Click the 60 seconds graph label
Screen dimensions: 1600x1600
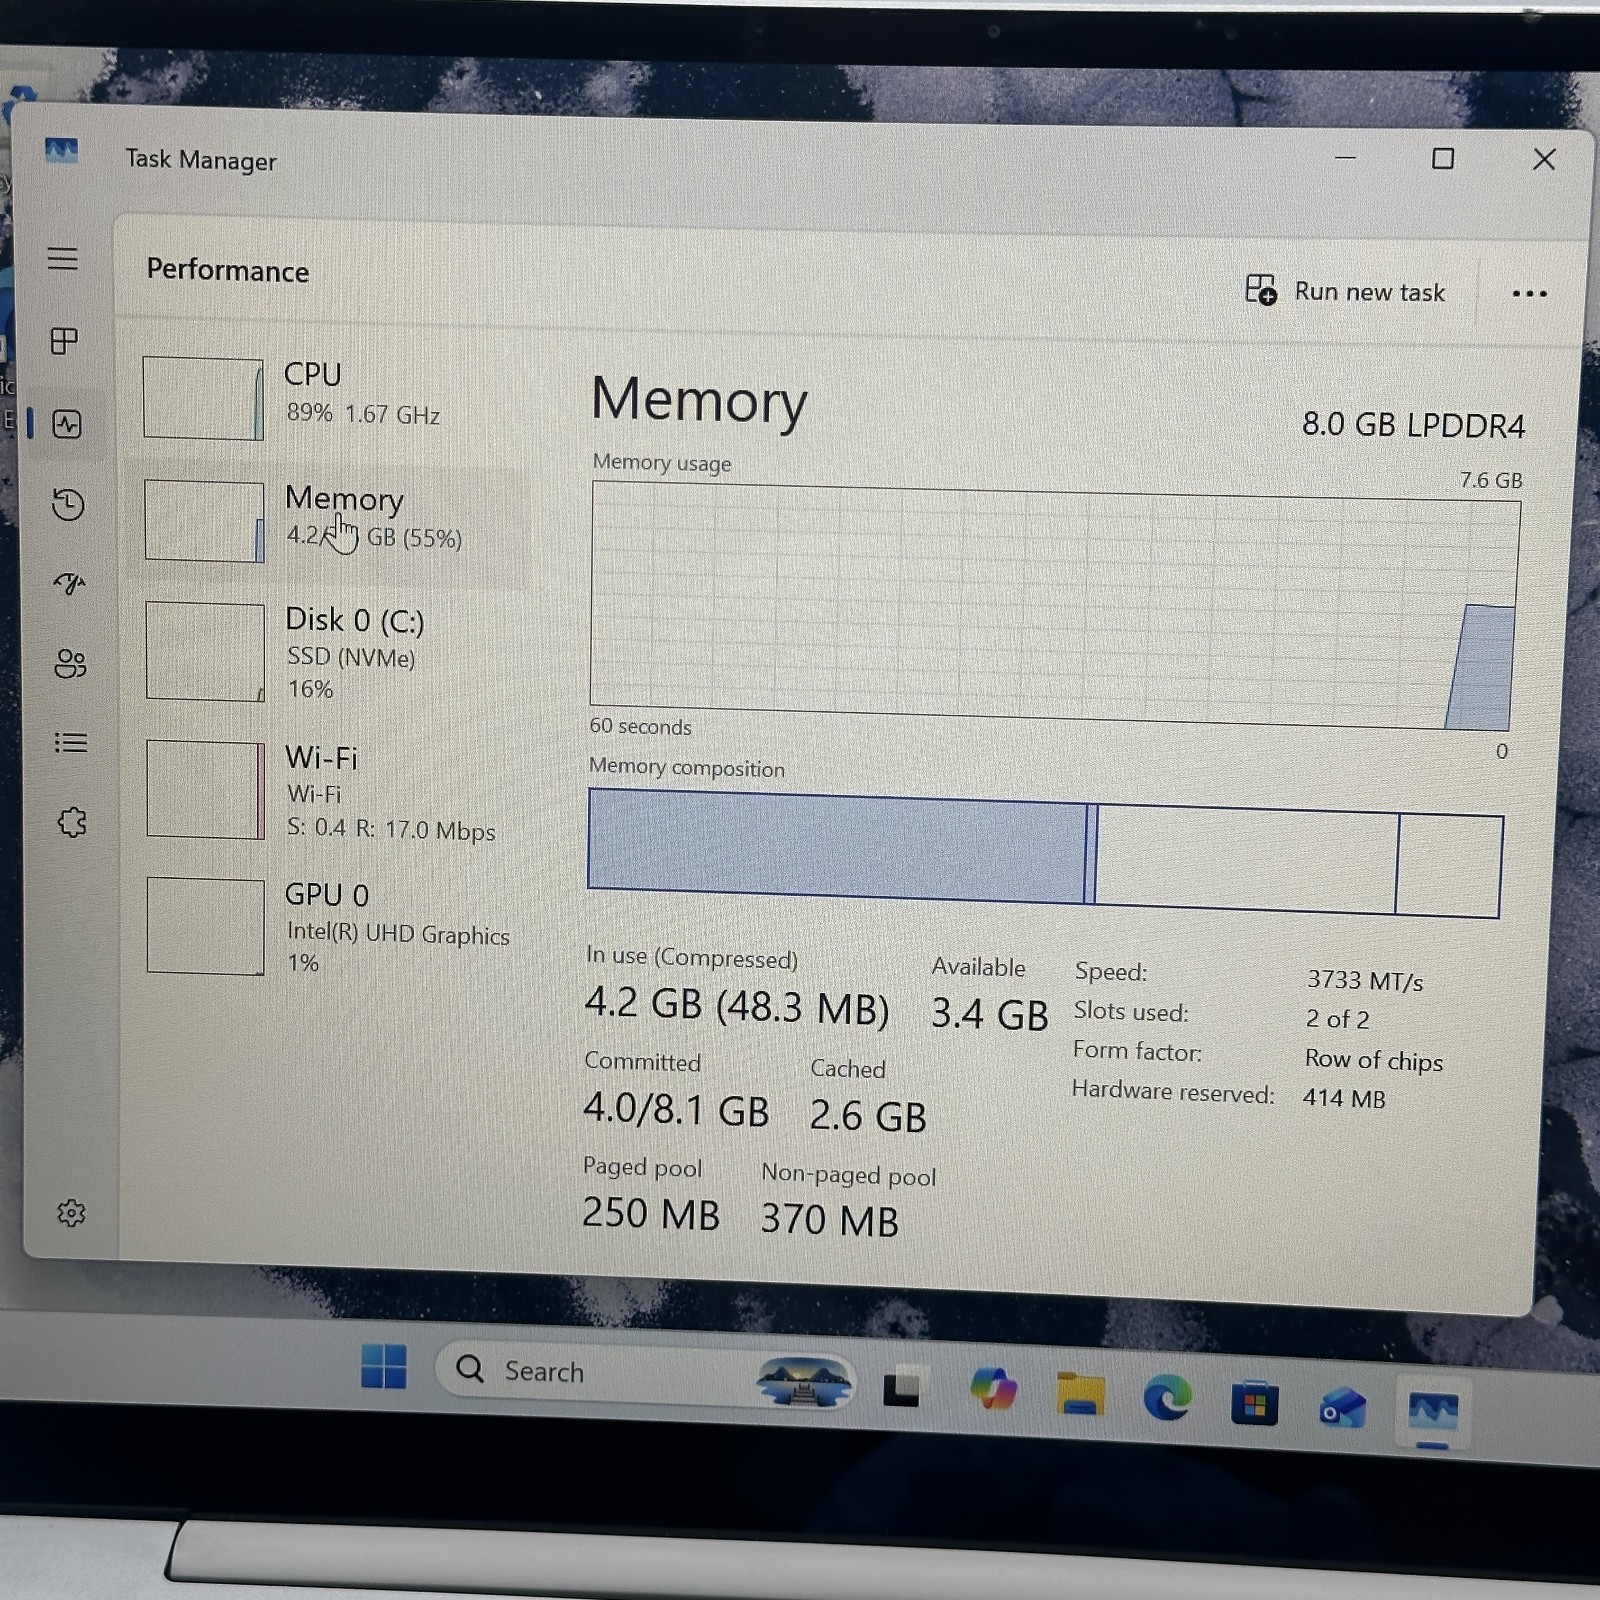[640, 727]
